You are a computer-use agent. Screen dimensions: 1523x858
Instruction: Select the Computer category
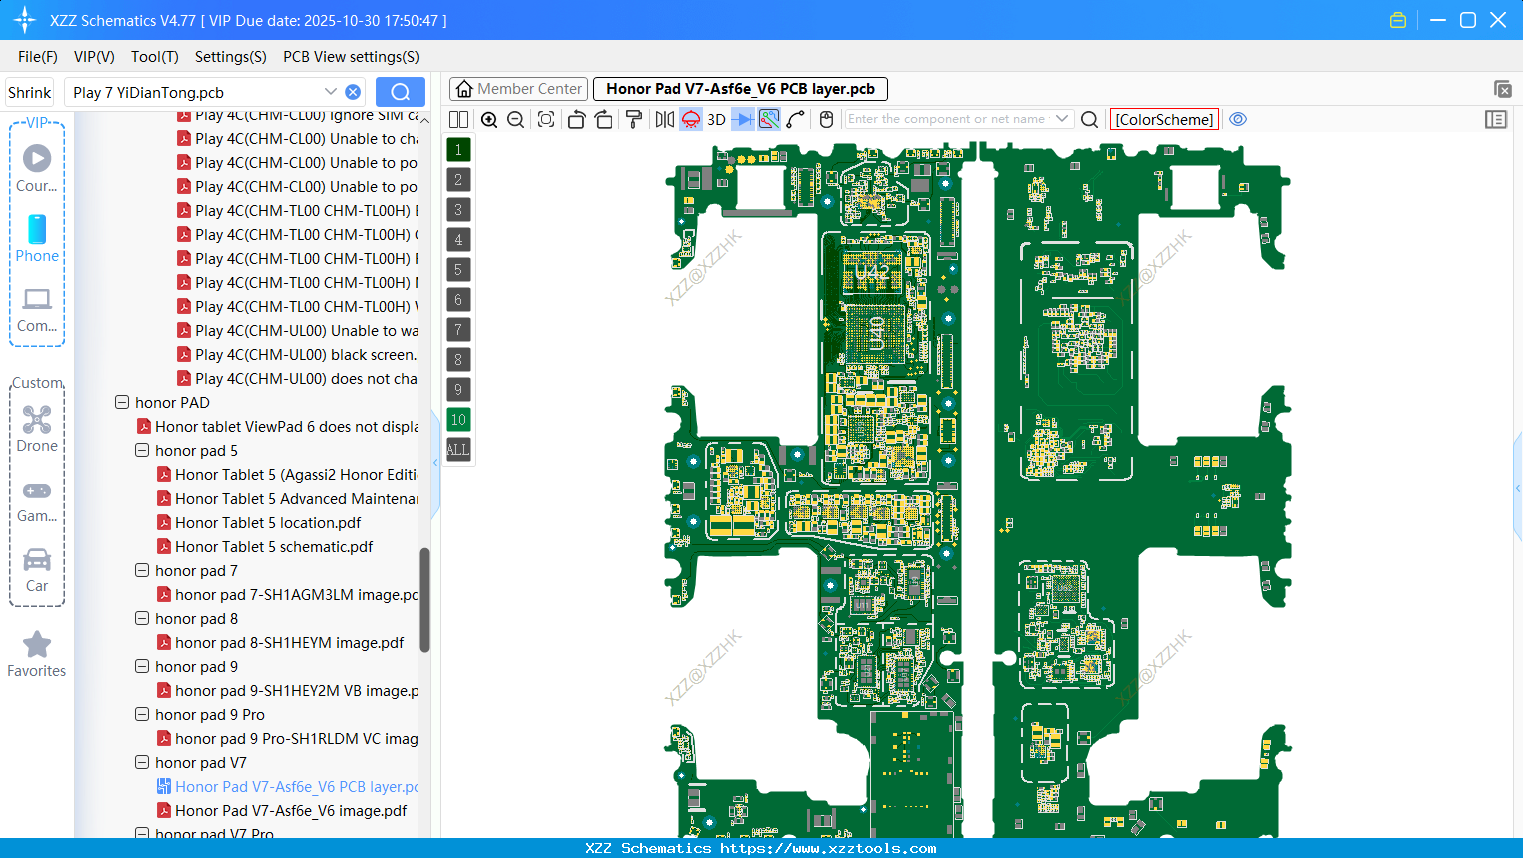[x=37, y=309]
